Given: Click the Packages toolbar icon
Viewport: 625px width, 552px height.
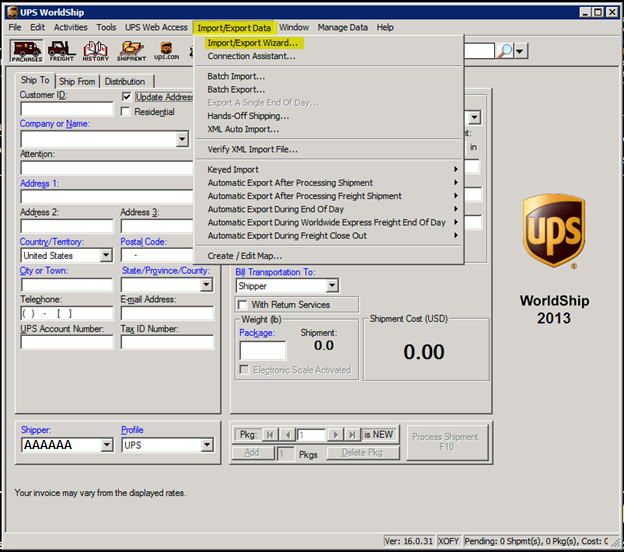Looking at the screenshot, I should [x=26, y=50].
